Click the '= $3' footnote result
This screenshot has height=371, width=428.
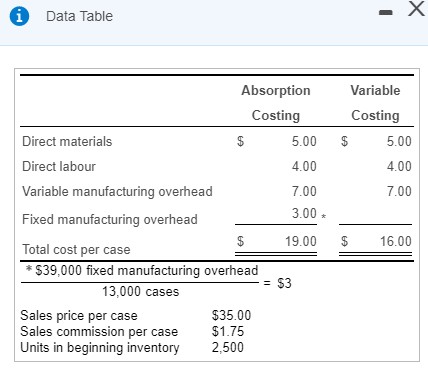[x=278, y=283]
